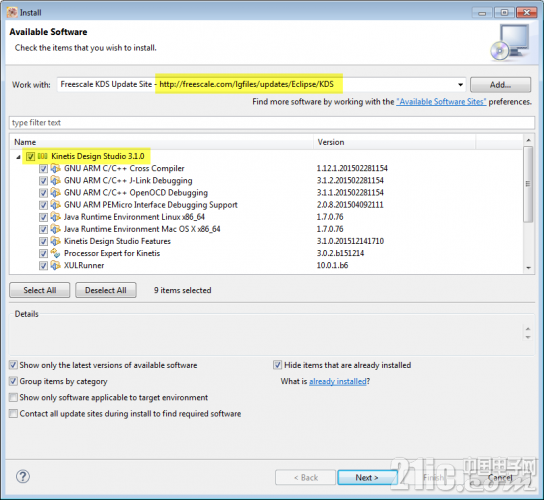This screenshot has width=544, height=500.
Task: Click version 1.12.1.201502281154 cell
Action: click(x=352, y=169)
